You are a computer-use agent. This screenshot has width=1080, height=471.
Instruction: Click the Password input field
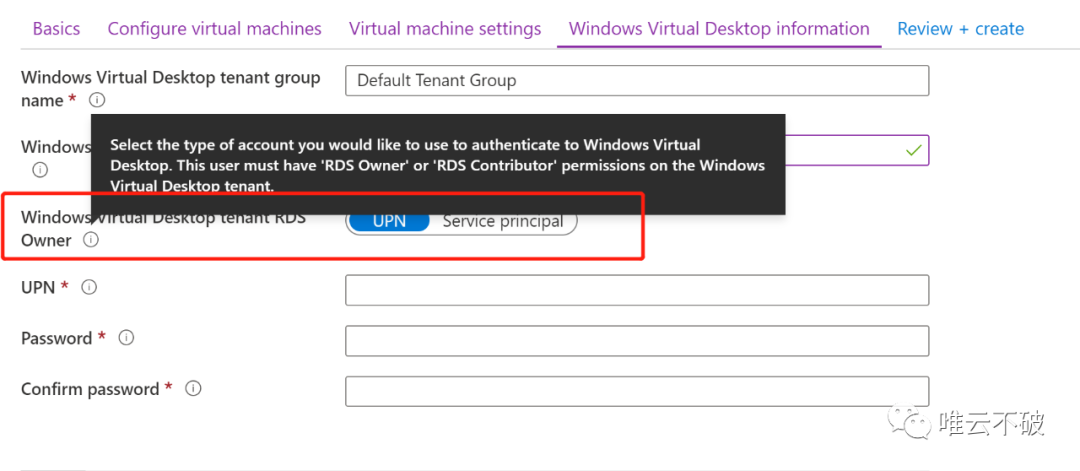pos(637,341)
